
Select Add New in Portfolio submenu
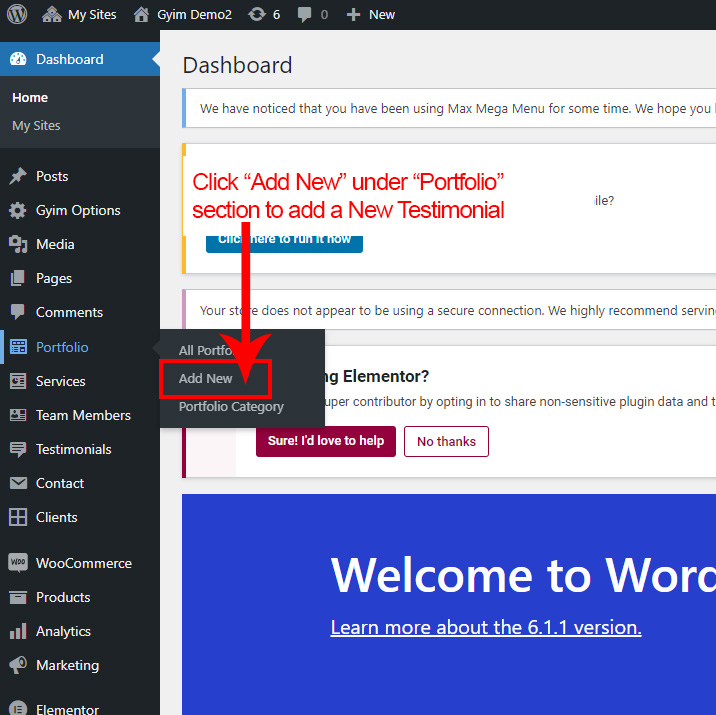[206, 379]
